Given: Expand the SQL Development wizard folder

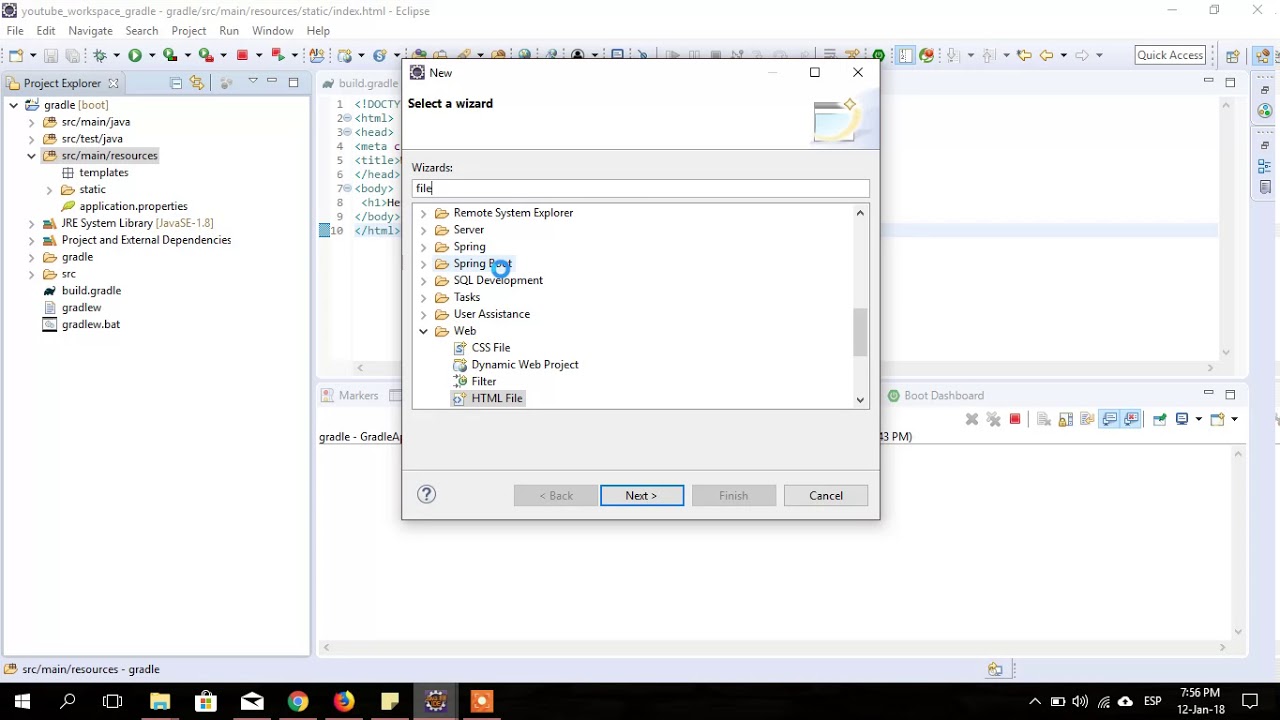Looking at the screenshot, I should coord(424,281).
